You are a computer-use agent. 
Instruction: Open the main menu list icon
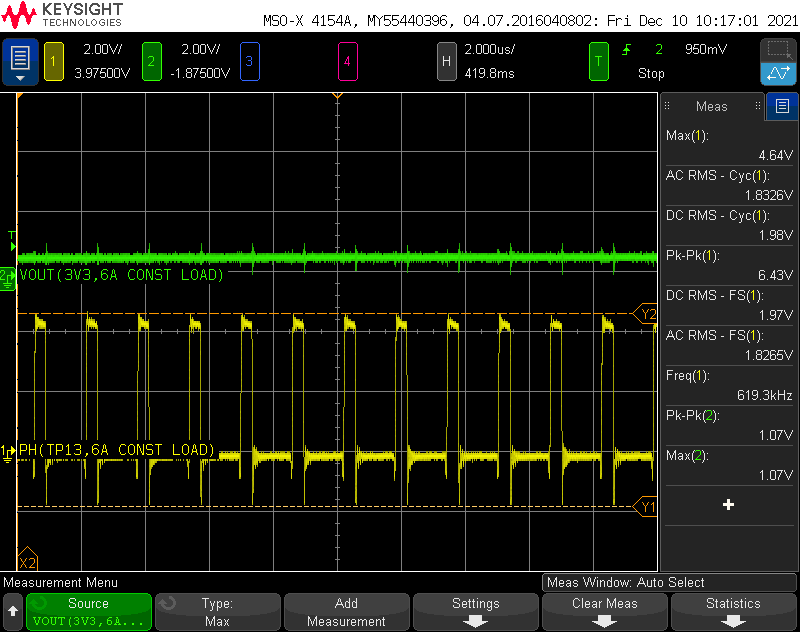(20, 61)
